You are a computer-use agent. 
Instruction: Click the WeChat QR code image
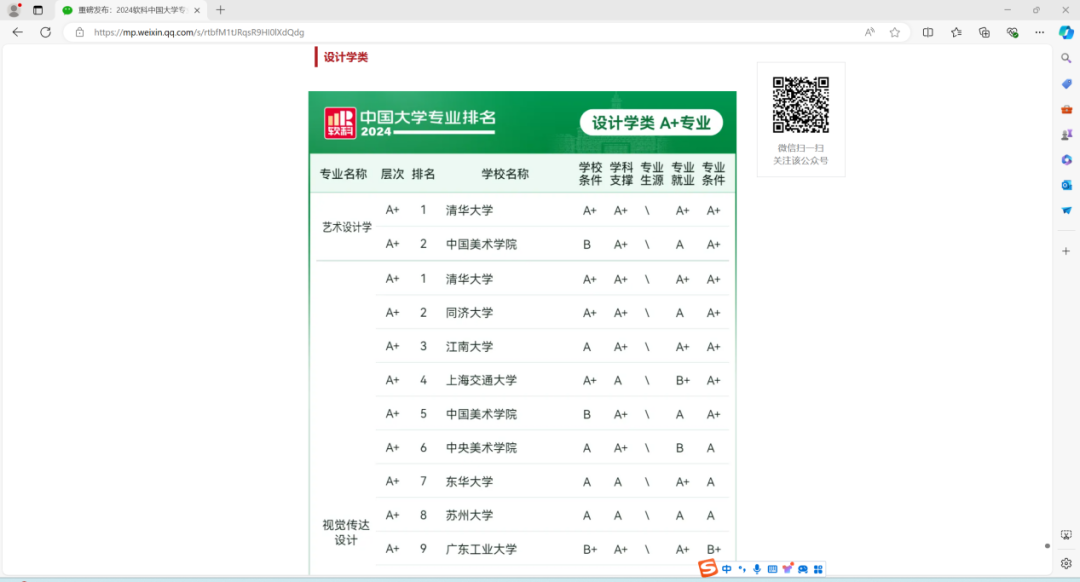[800, 105]
